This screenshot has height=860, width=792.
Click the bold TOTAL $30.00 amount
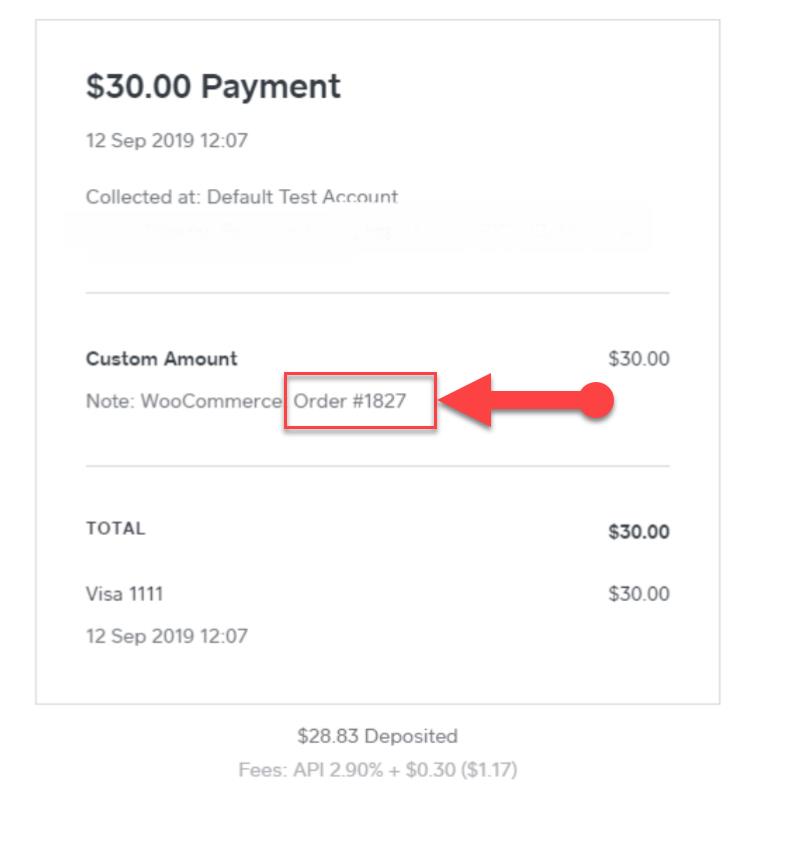(639, 531)
